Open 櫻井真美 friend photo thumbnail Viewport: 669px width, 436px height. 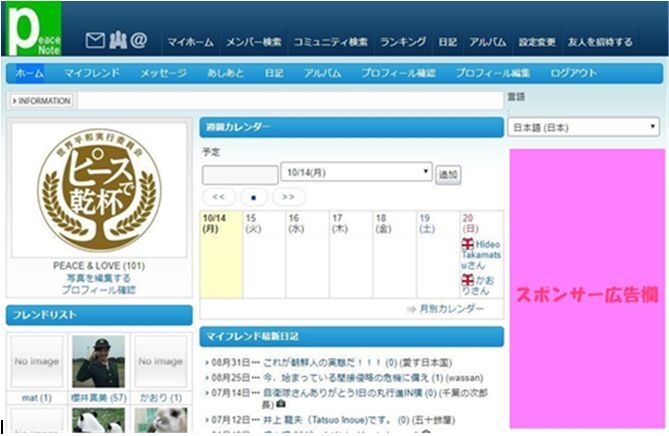(x=98, y=361)
